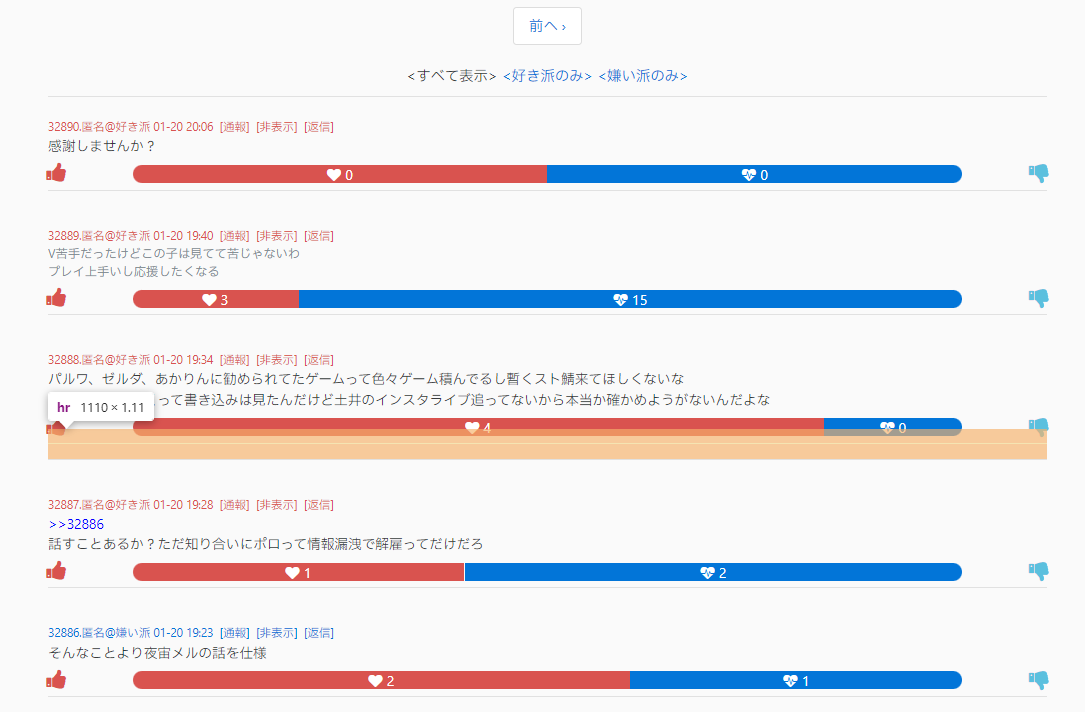Click the thumbs-up icon beside post 32890
1085x712 pixels.
pyautogui.click(x=57, y=172)
